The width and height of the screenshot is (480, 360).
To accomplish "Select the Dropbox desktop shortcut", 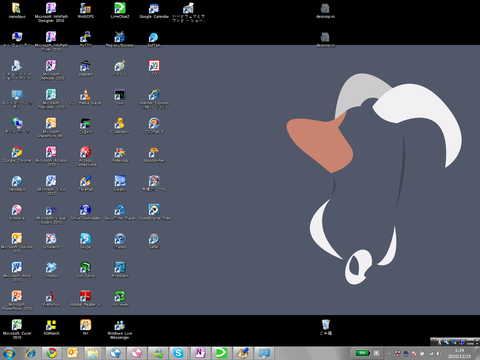I will pos(51,270).
